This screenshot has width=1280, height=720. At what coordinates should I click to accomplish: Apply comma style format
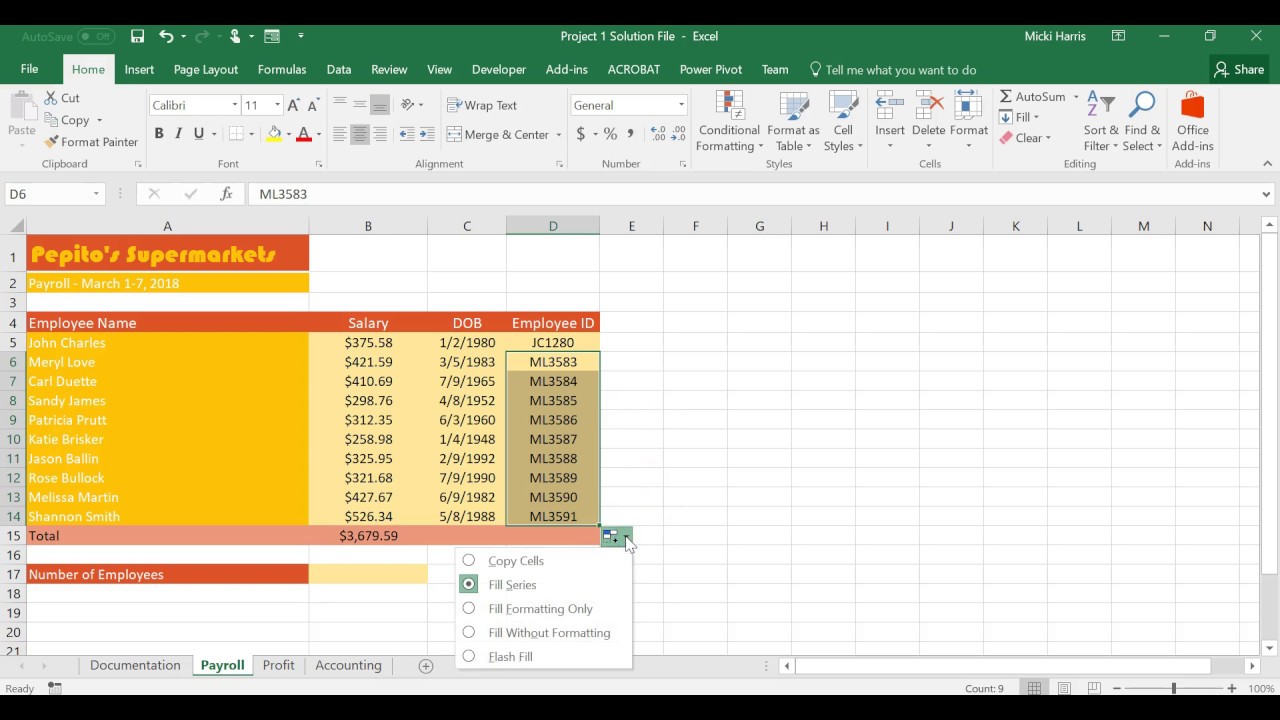coord(630,134)
